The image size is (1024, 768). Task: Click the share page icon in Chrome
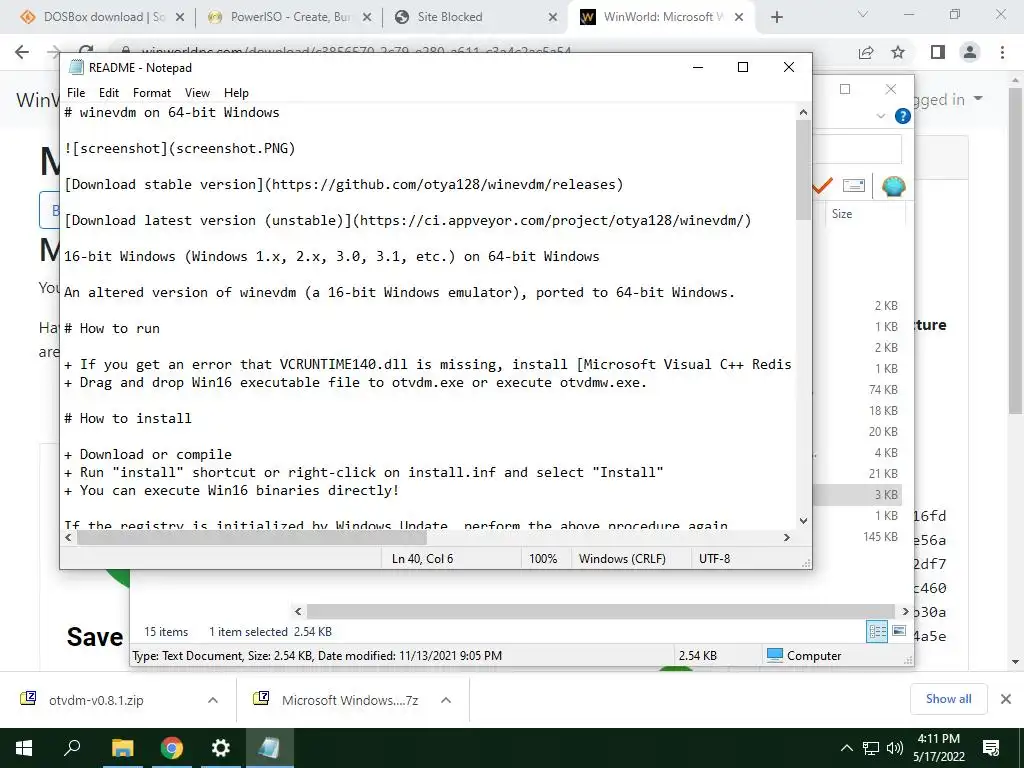pos(866,52)
